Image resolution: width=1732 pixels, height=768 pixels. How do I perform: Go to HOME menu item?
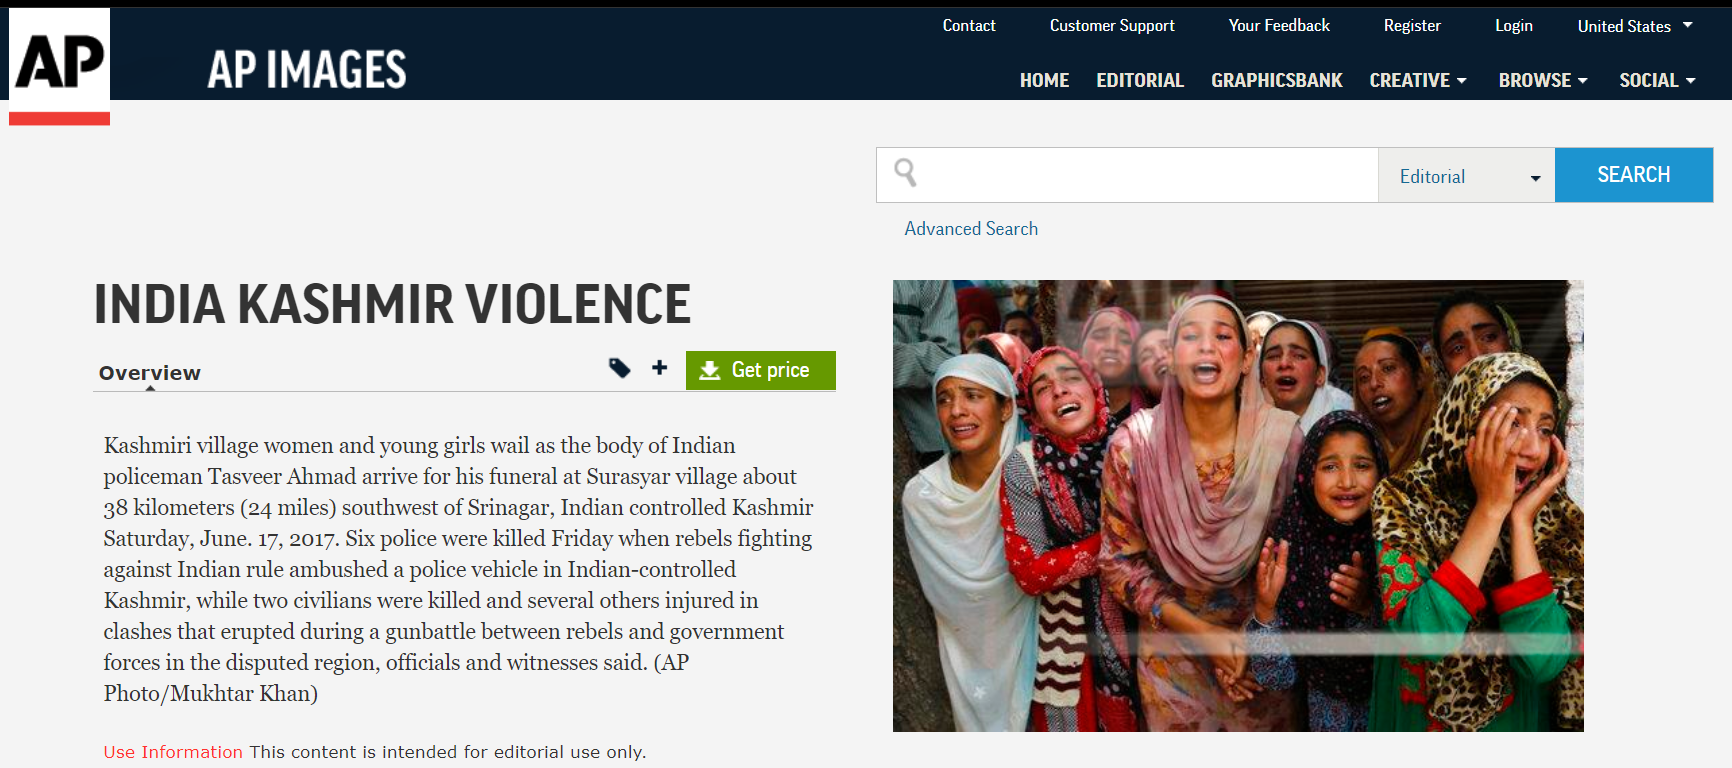pos(1044,80)
